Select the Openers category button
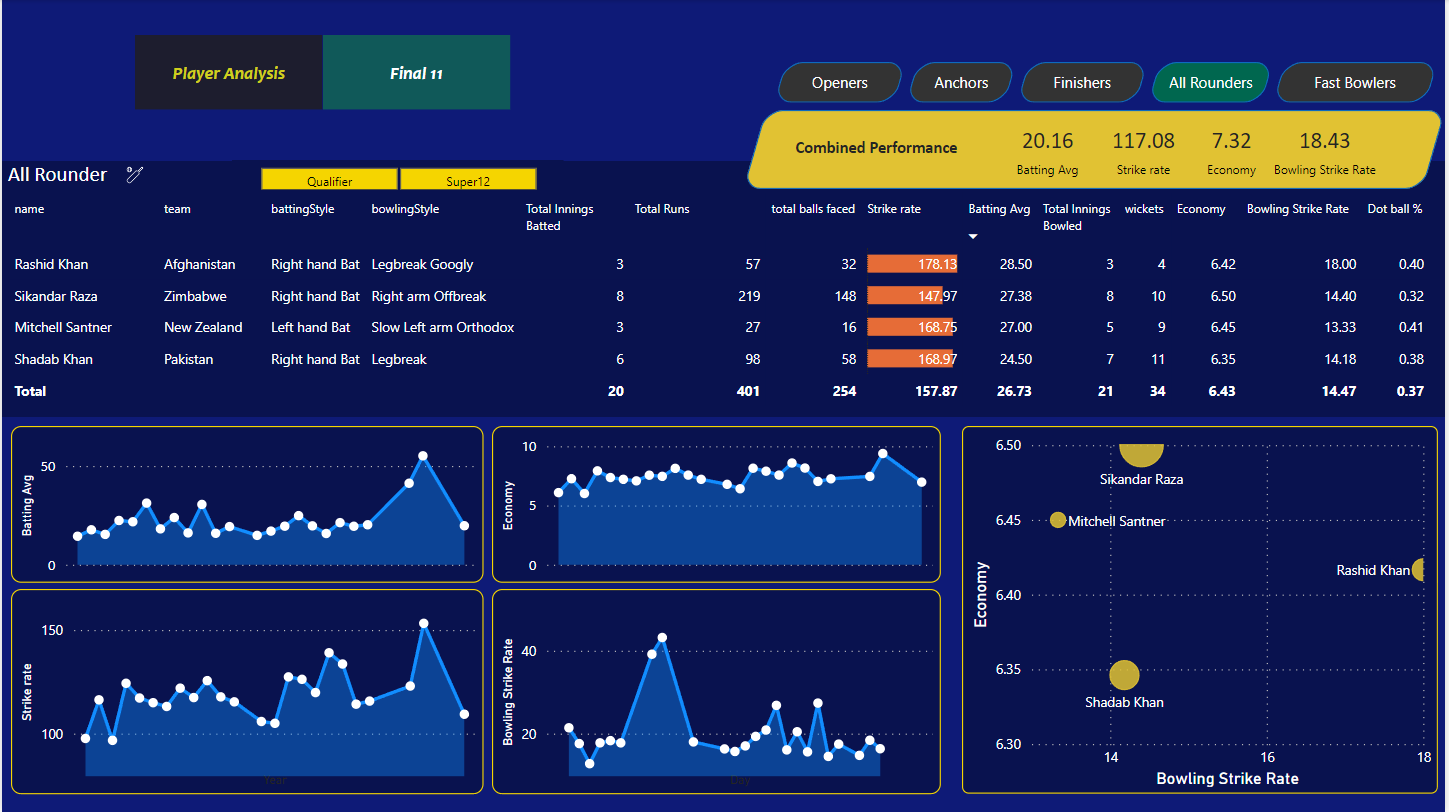Image resolution: width=1449 pixels, height=812 pixels. [x=839, y=82]
